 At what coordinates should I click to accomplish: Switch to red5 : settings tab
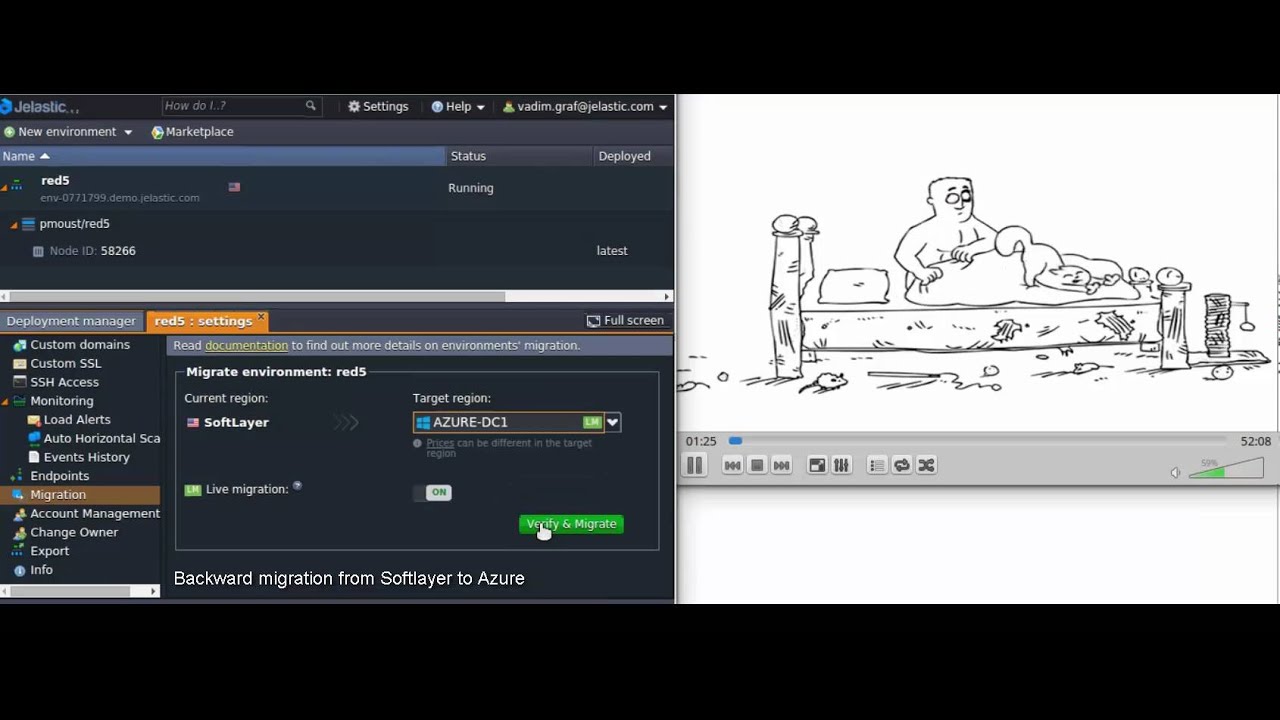pyautogui.click(x=203, y=321)
